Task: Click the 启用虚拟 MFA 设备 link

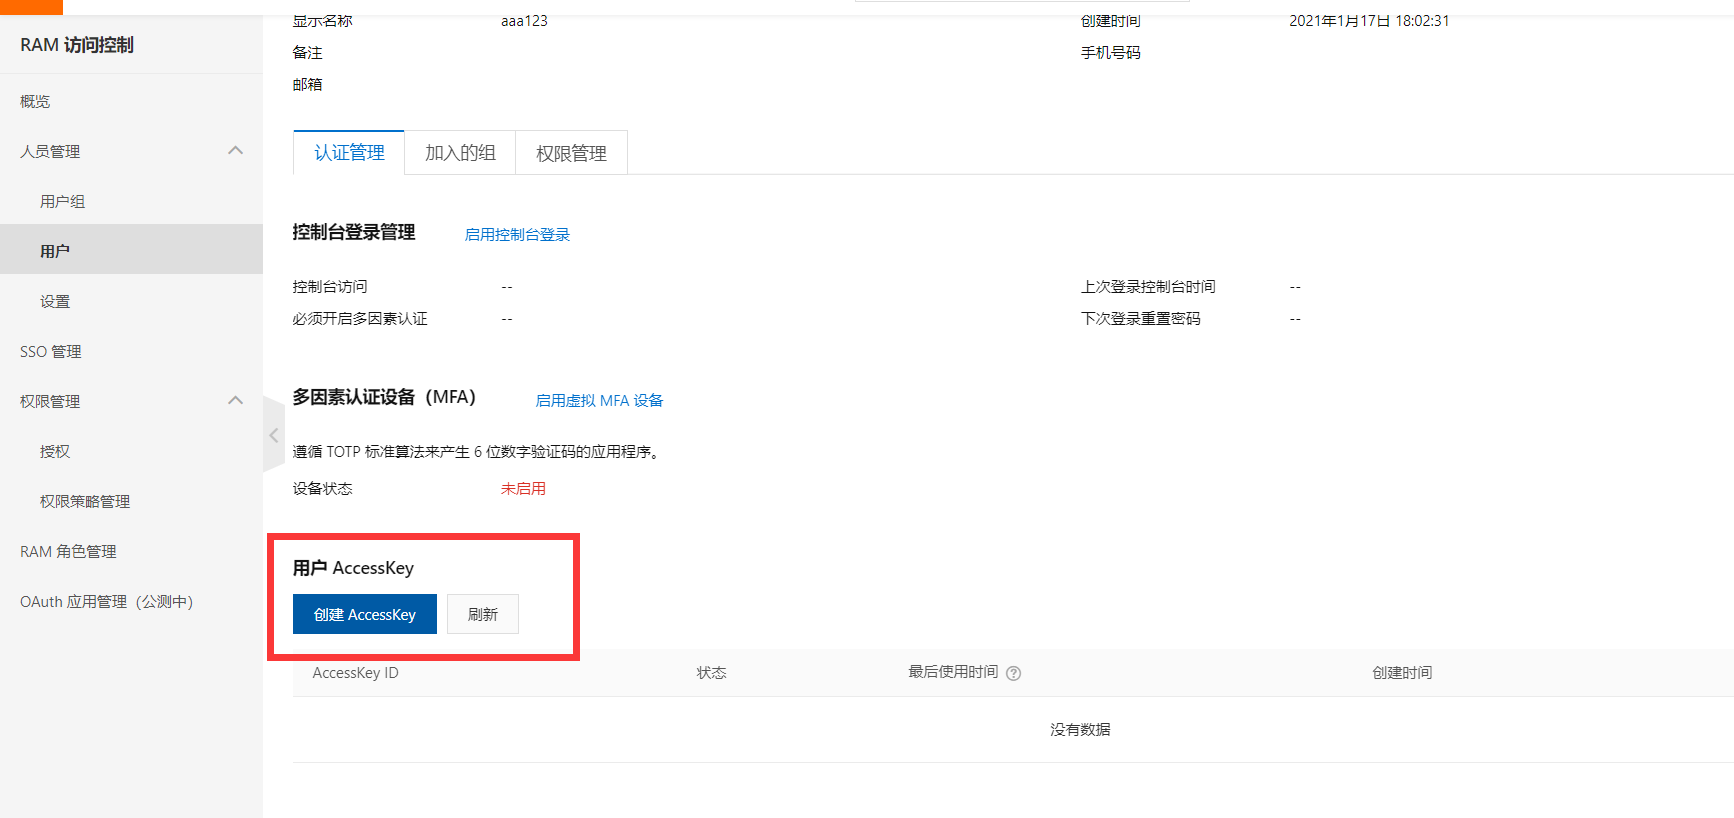Action: click(x=599, y=400)
